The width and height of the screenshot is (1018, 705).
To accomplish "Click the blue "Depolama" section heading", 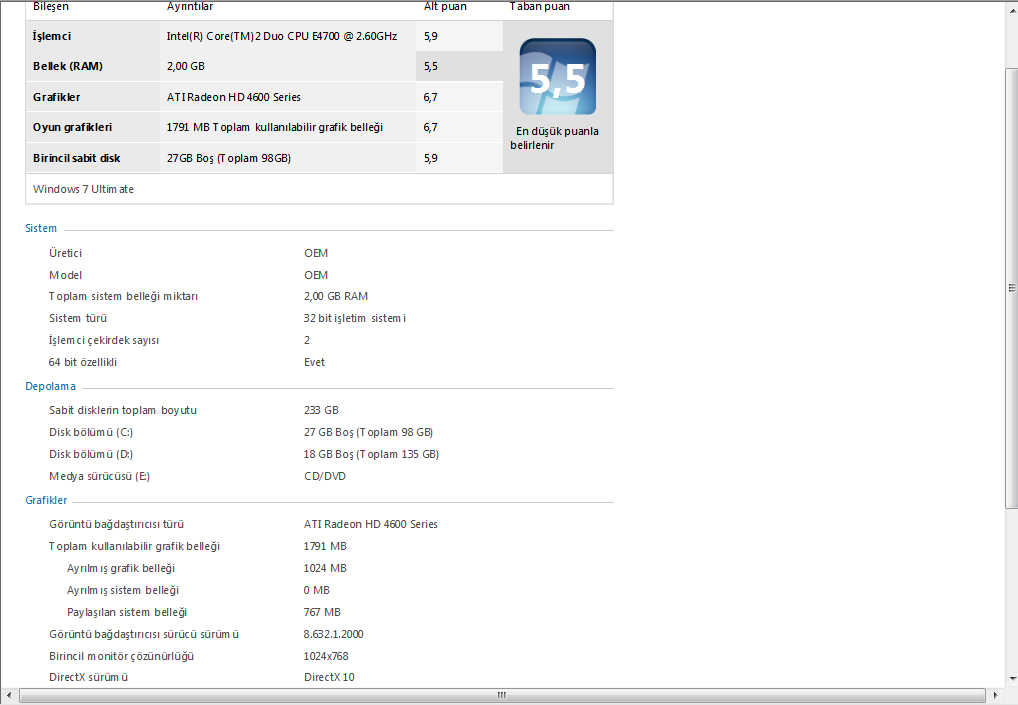I will point(50,386).
